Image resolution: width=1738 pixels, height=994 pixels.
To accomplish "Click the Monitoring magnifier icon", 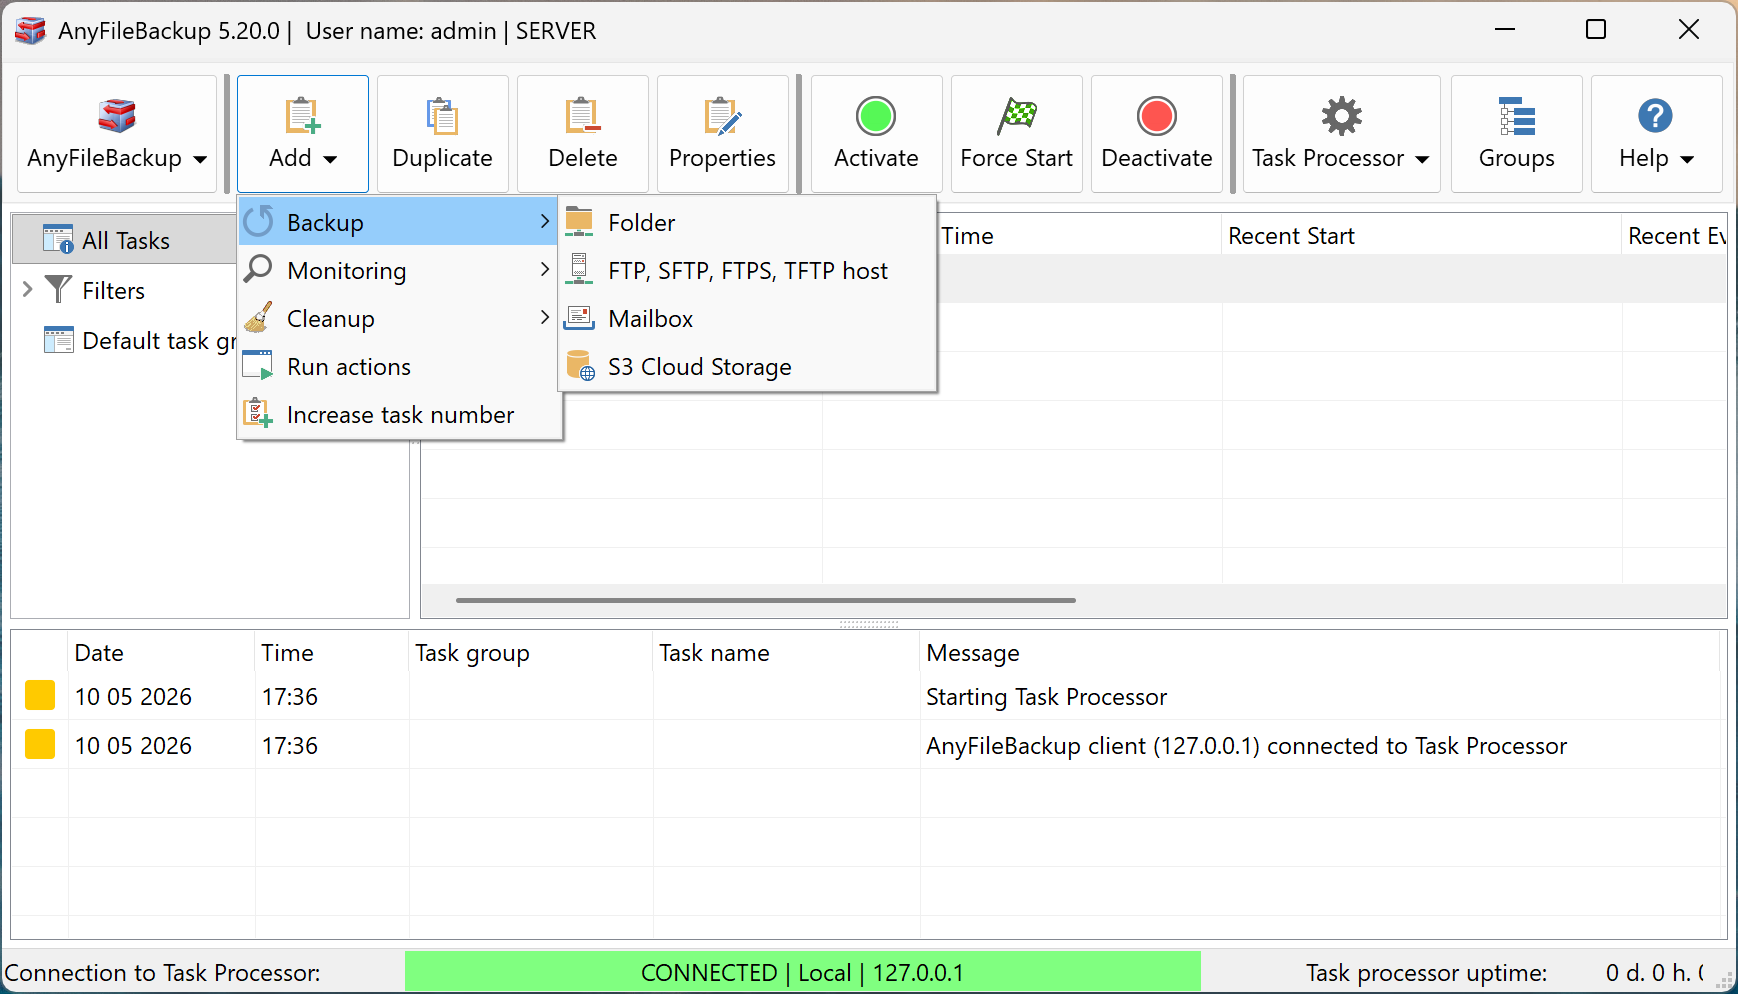I will coord(259,268).
